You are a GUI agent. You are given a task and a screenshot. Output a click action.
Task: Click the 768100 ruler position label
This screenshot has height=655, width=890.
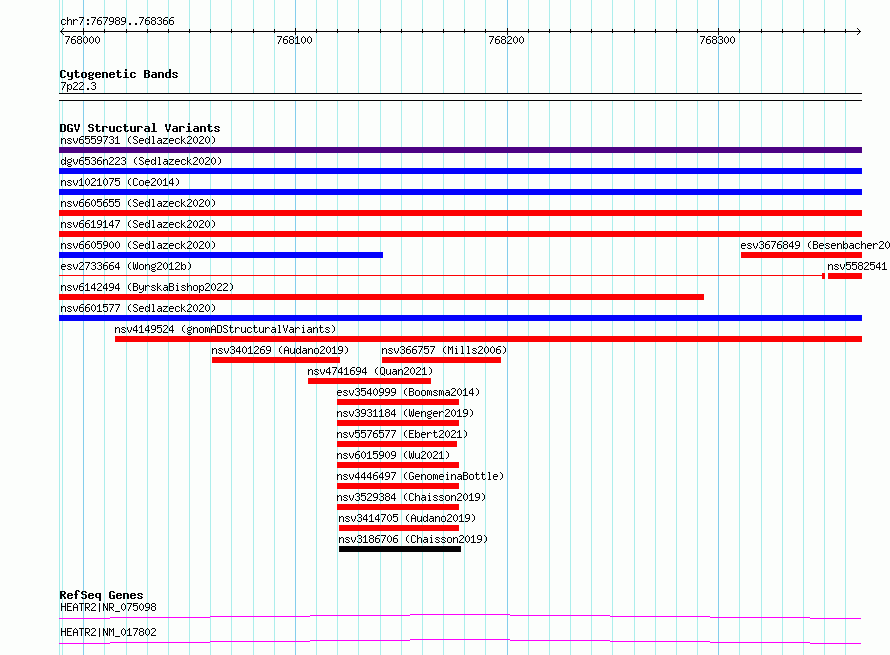294,40
